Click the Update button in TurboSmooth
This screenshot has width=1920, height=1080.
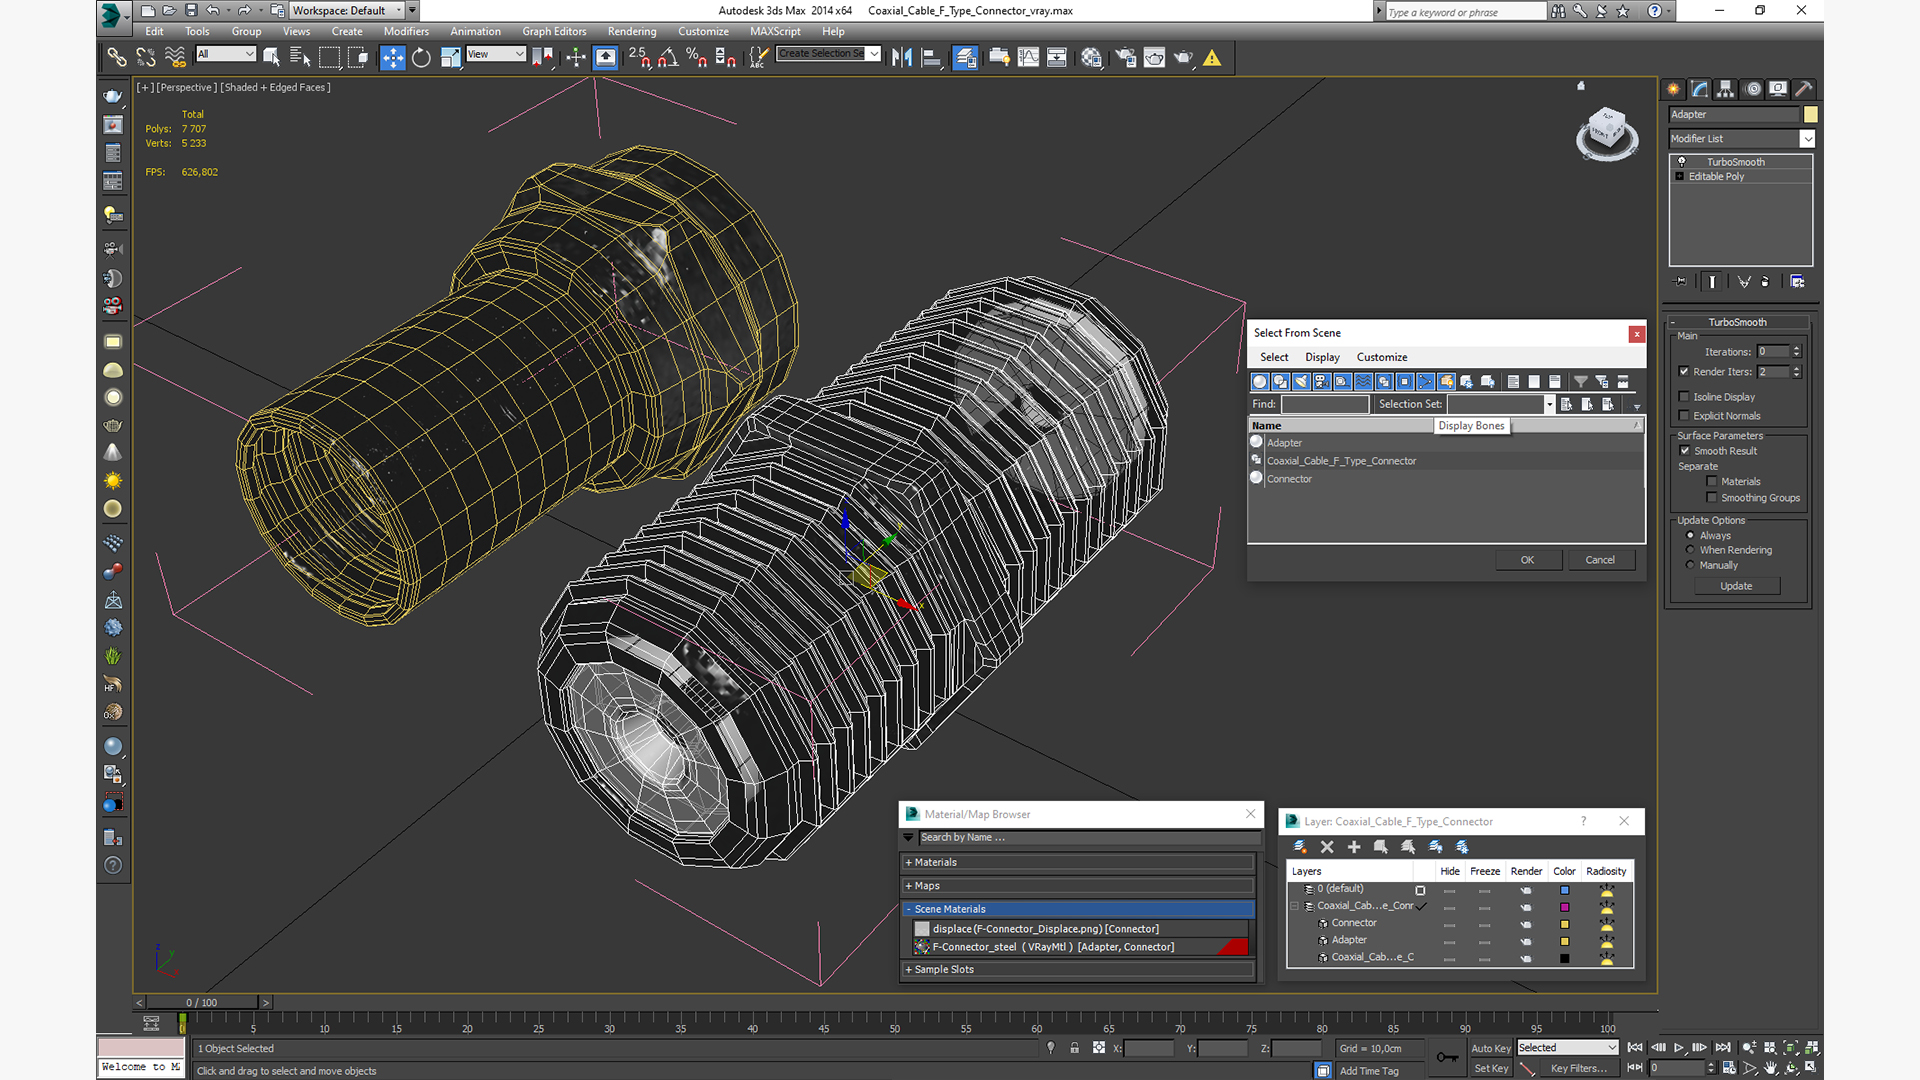(x=1736, y=586)
